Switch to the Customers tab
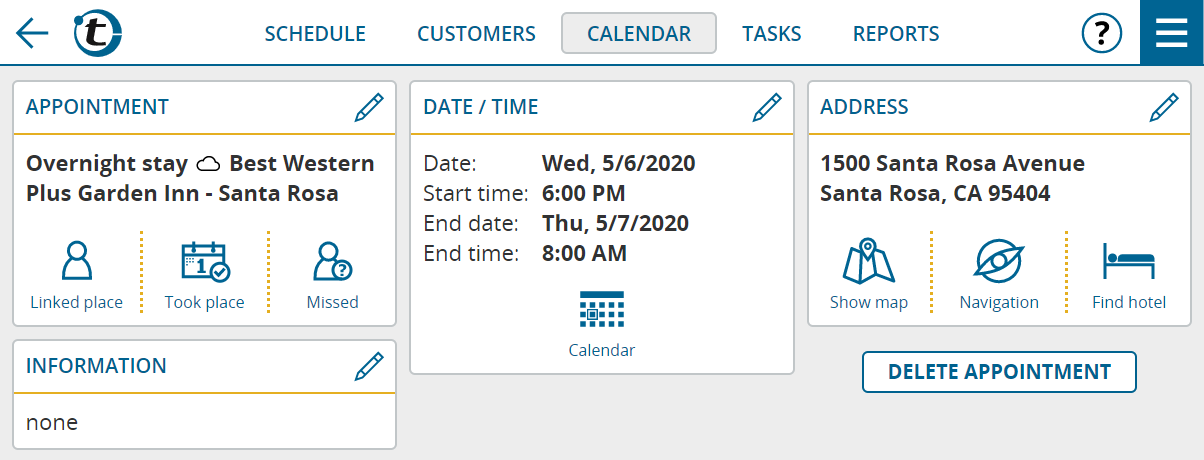Image resolution: width=1204 pixels, height=460 pixels. pyautogui.click(x=477, y=33)
